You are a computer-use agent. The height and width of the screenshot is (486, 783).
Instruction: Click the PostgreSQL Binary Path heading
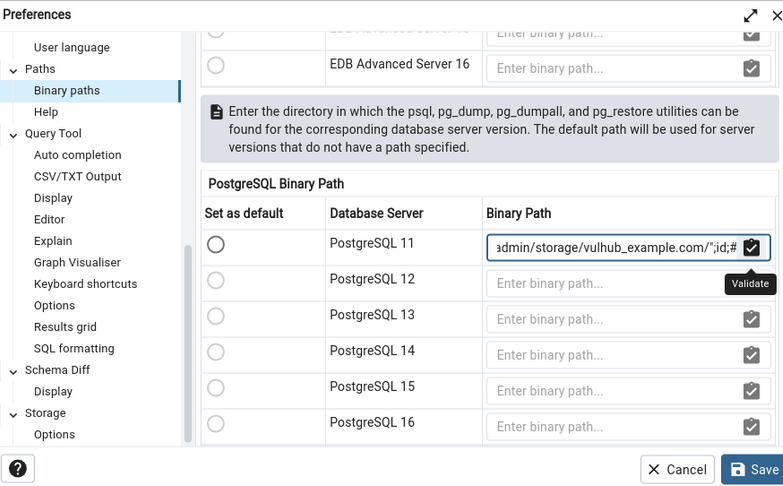click(x=276, y=184)
